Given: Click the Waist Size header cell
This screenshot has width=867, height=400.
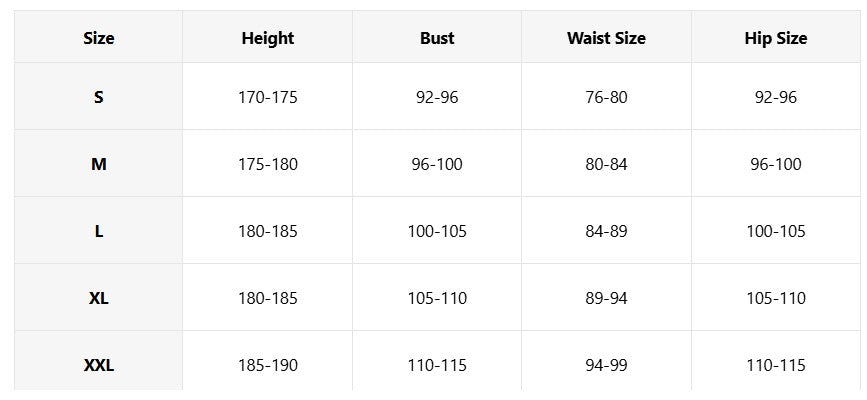Looking at the screenshot, I should (x=606, y=37).
